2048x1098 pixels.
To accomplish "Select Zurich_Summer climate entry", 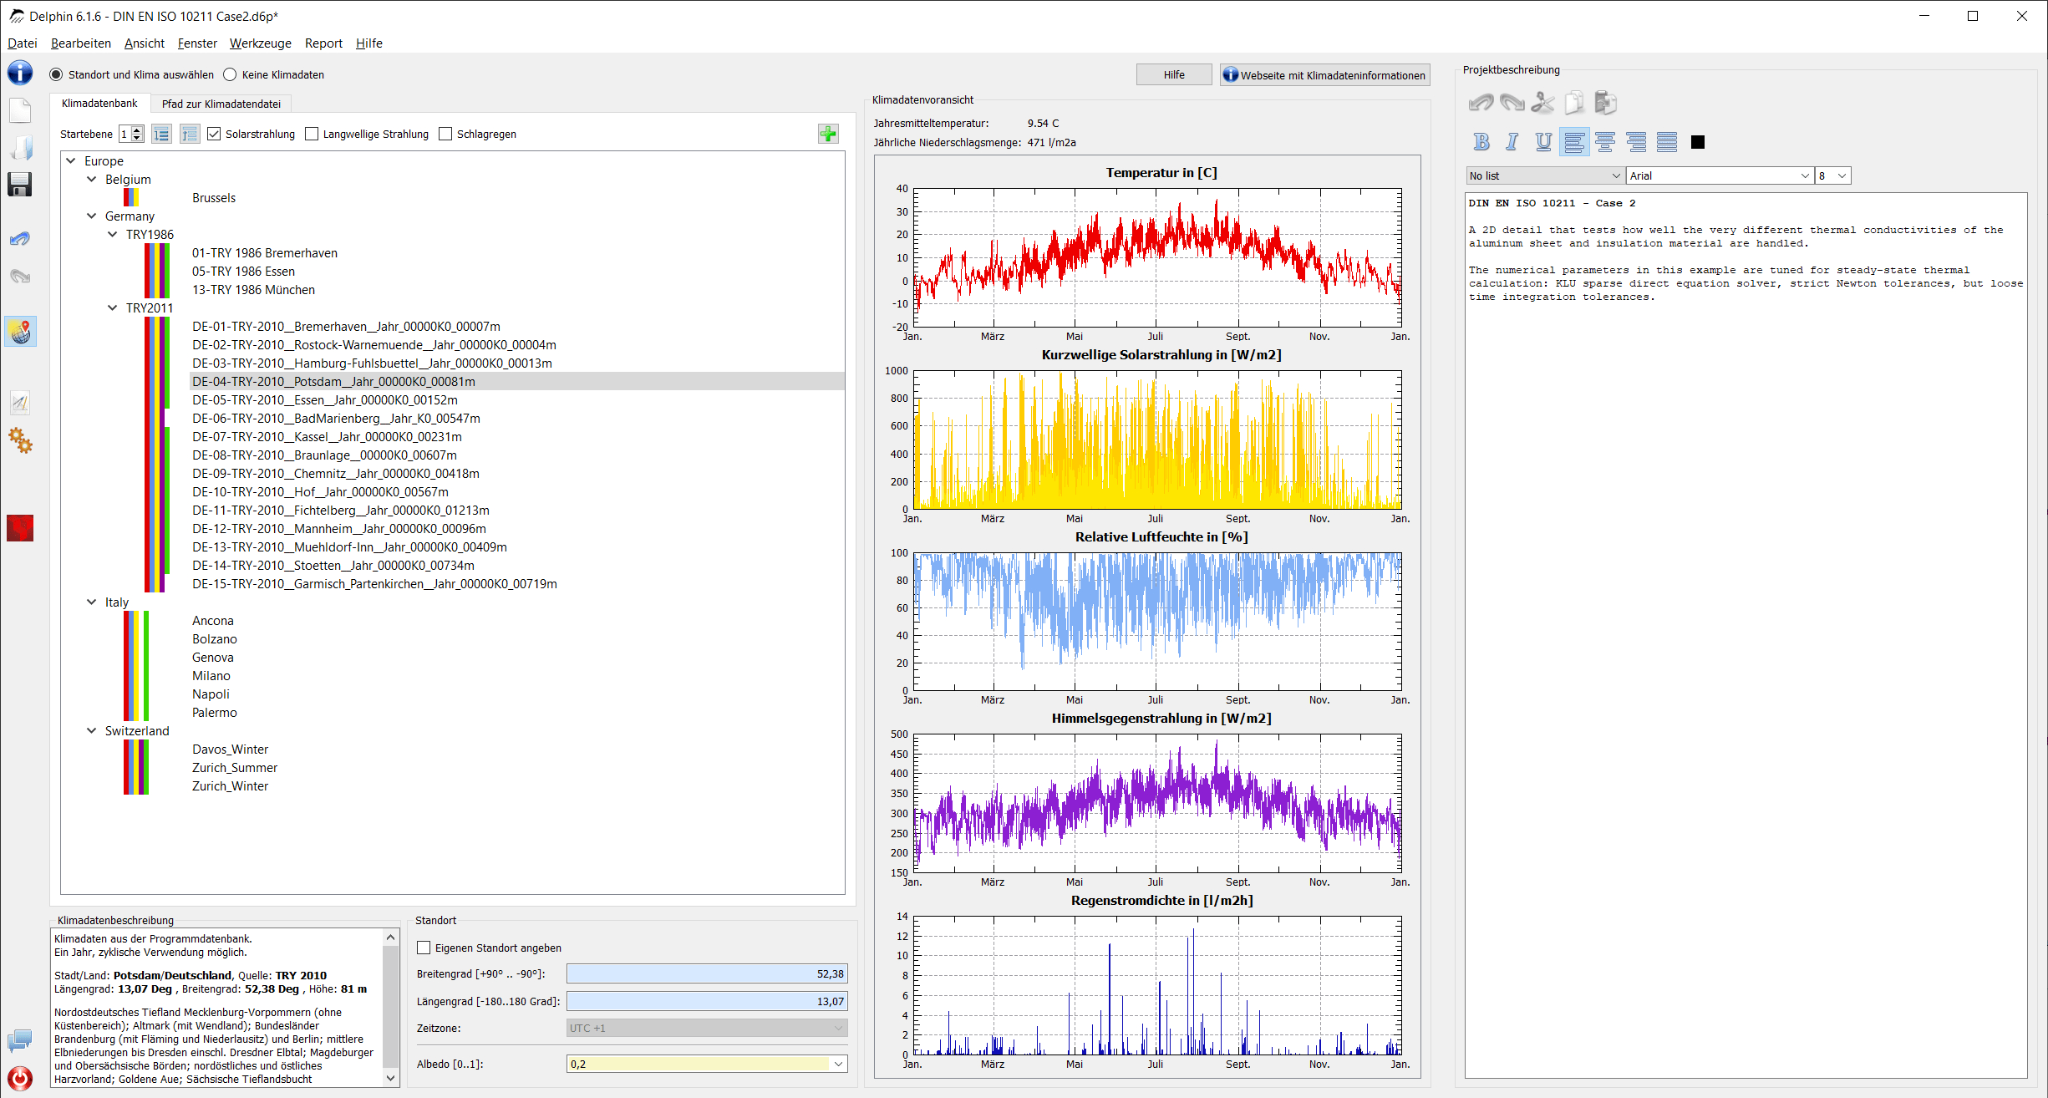I will coord(235,768).
